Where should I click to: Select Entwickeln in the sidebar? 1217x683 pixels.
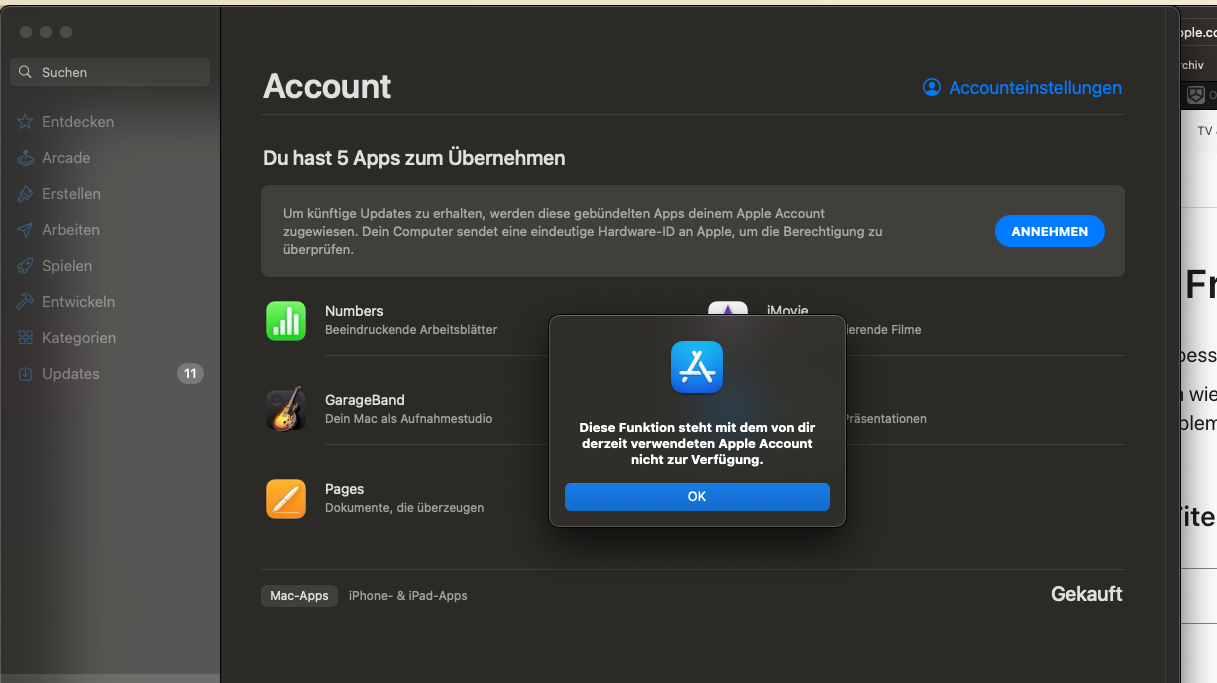tap(78, 302)
